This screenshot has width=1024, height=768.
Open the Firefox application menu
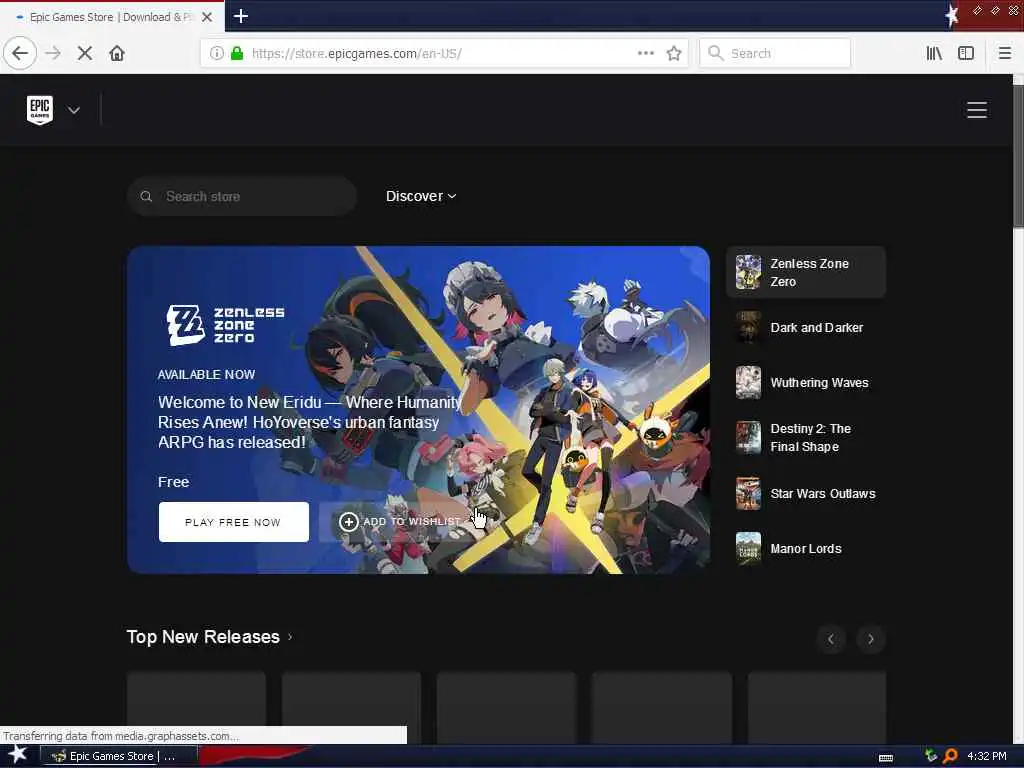(x=1004, y=53)
